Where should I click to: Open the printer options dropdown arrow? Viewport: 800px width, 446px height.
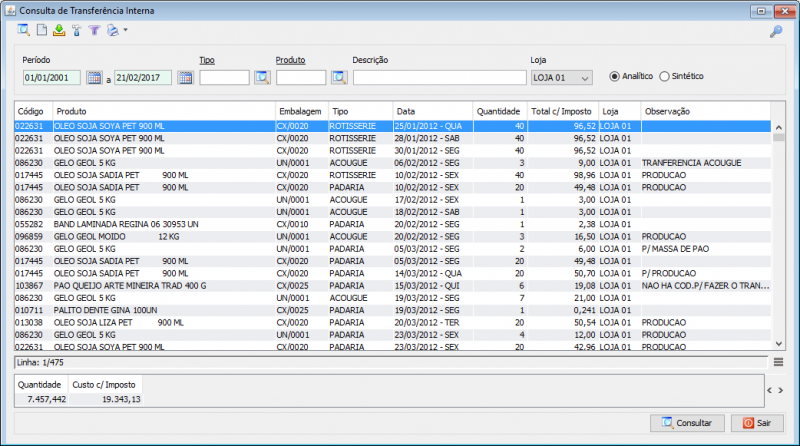tap(126, 30)
